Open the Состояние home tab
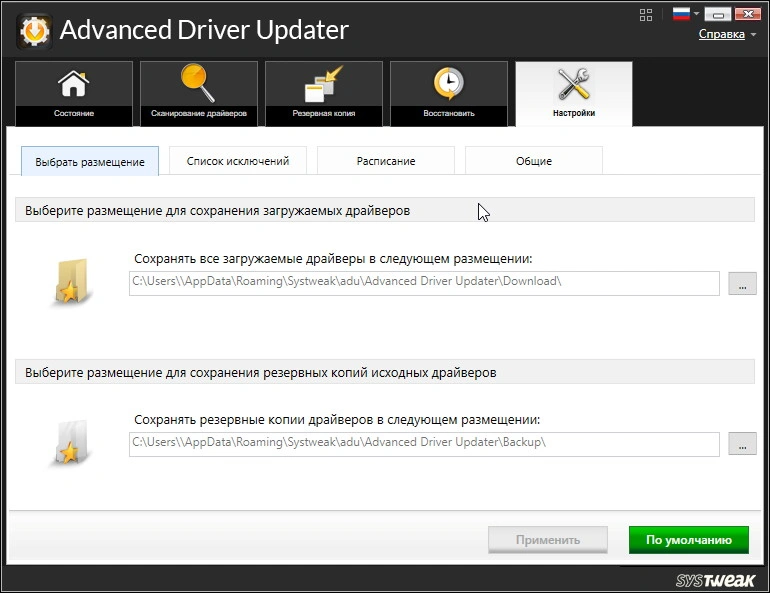This screenshot has width=770, height=593. coord(74,93)
